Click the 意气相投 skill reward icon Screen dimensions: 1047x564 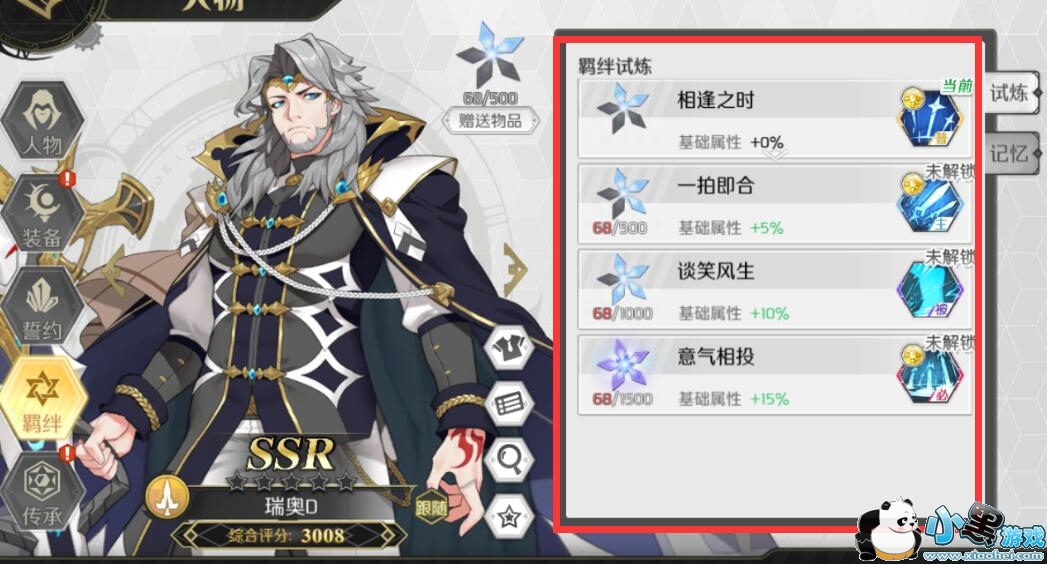click(930, 375)
